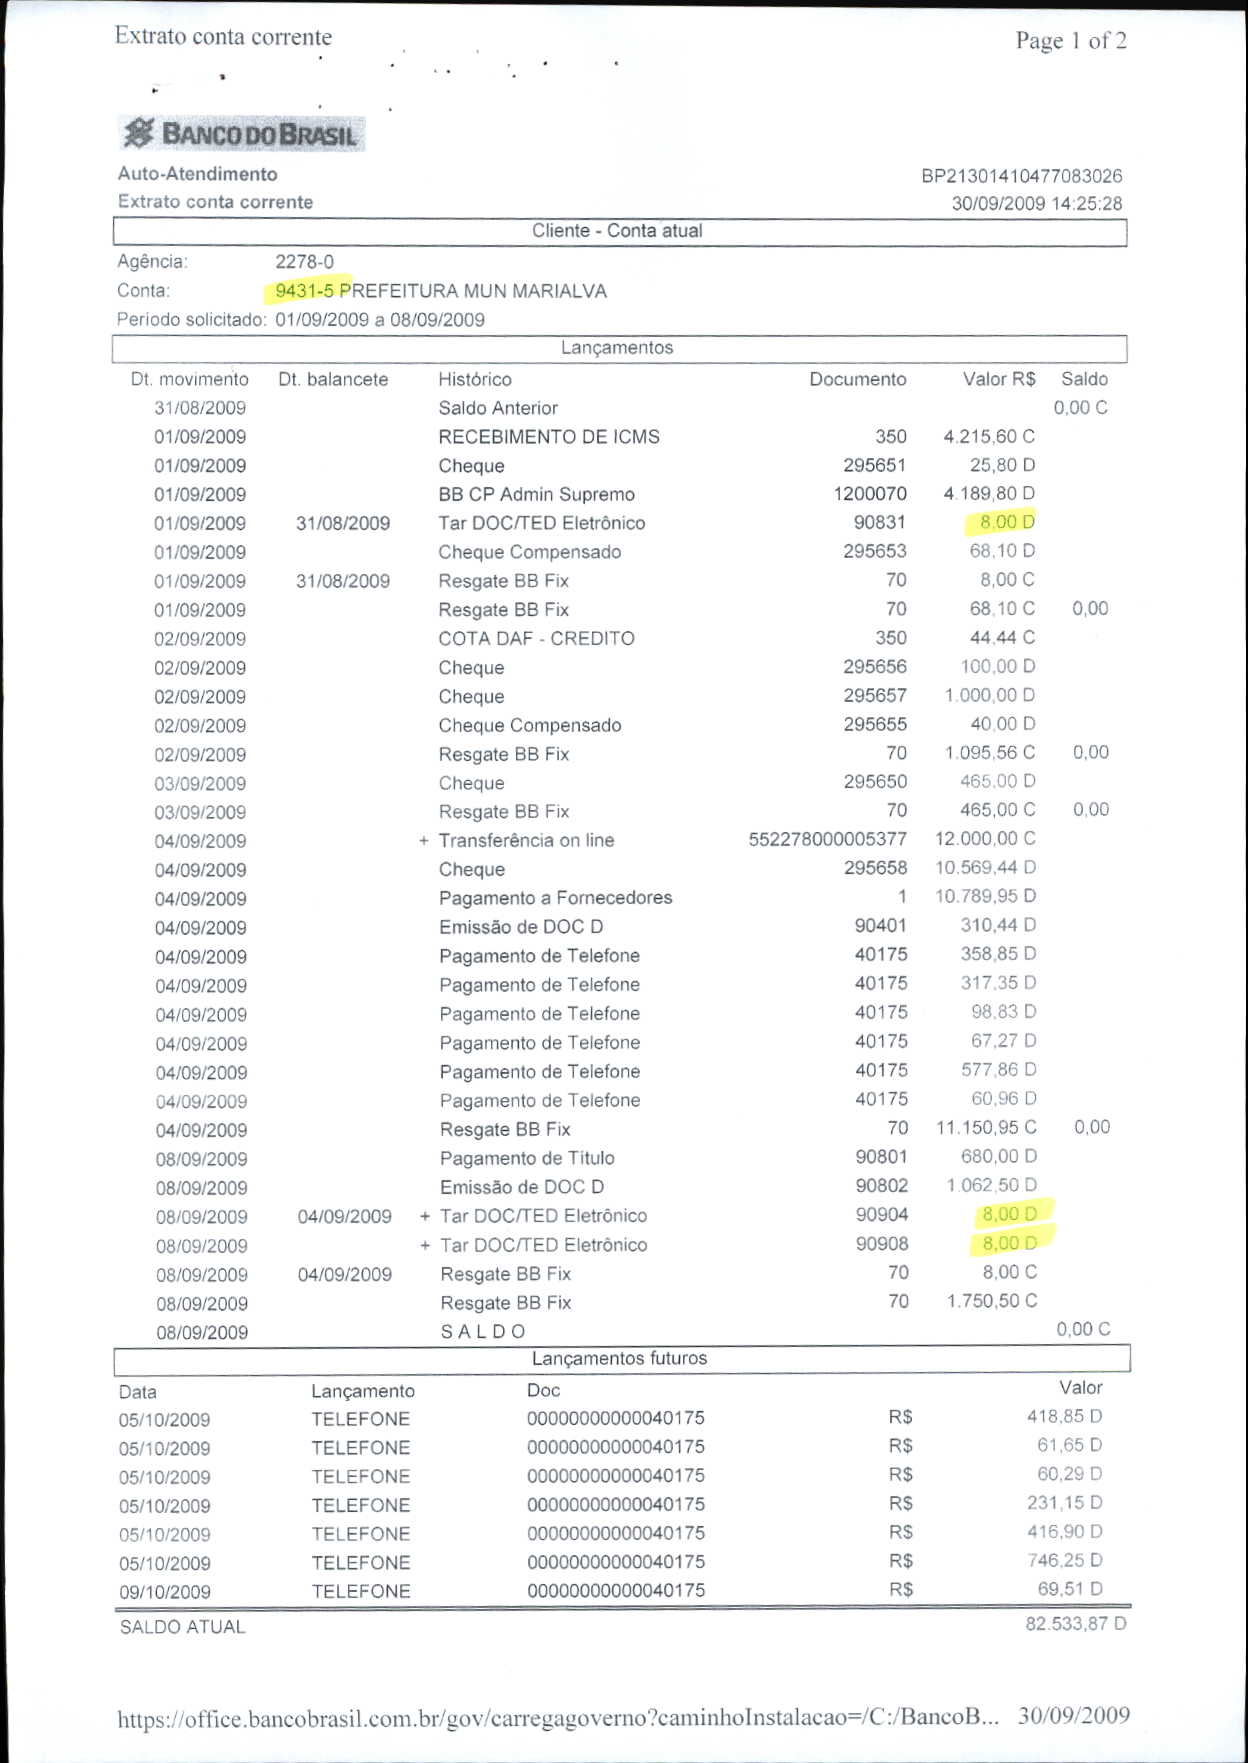This screenshot has width=1248, height=1763.
Task: Select the 'Auto-Atendimento' heading
Action: pyautogui.click(x=198, y=174)
